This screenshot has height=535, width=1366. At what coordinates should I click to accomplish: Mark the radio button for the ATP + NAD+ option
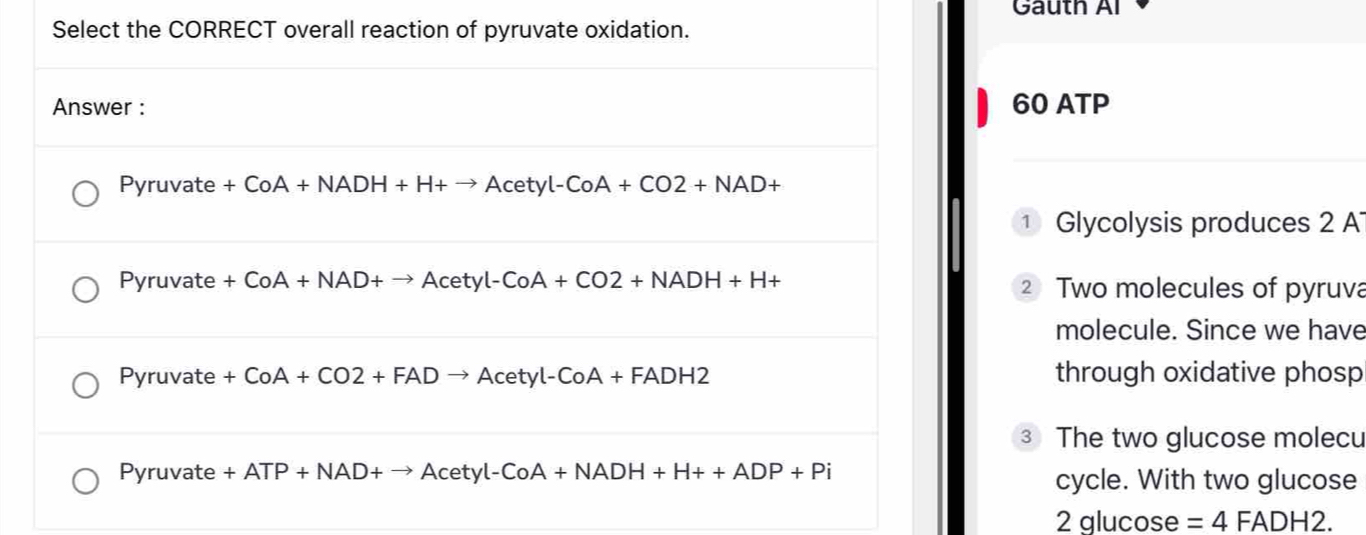coord(87,480)
